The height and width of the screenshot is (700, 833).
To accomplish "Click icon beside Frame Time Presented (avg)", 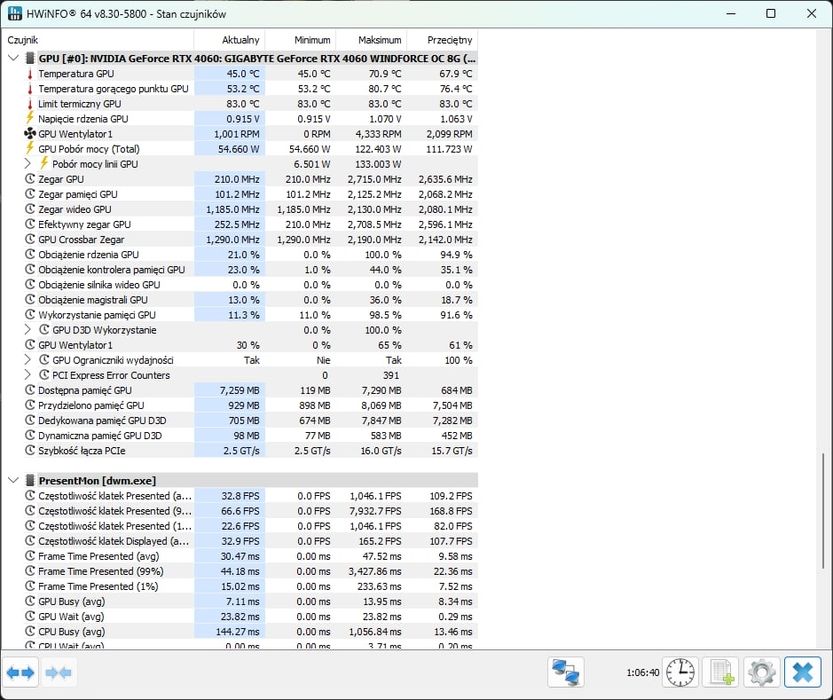I will pyautogui.click(x=30, y=556).
